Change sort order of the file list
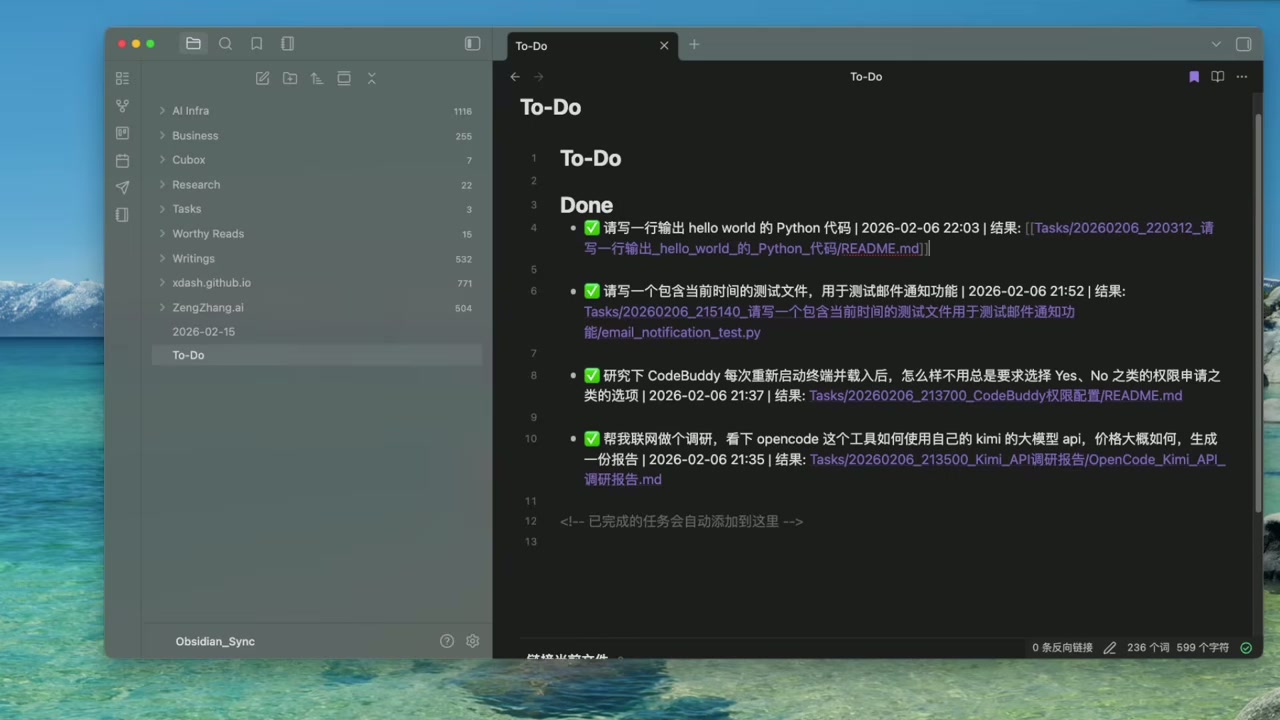The image size is (1280, 720). pyautogui.click(x=316, y=78)
